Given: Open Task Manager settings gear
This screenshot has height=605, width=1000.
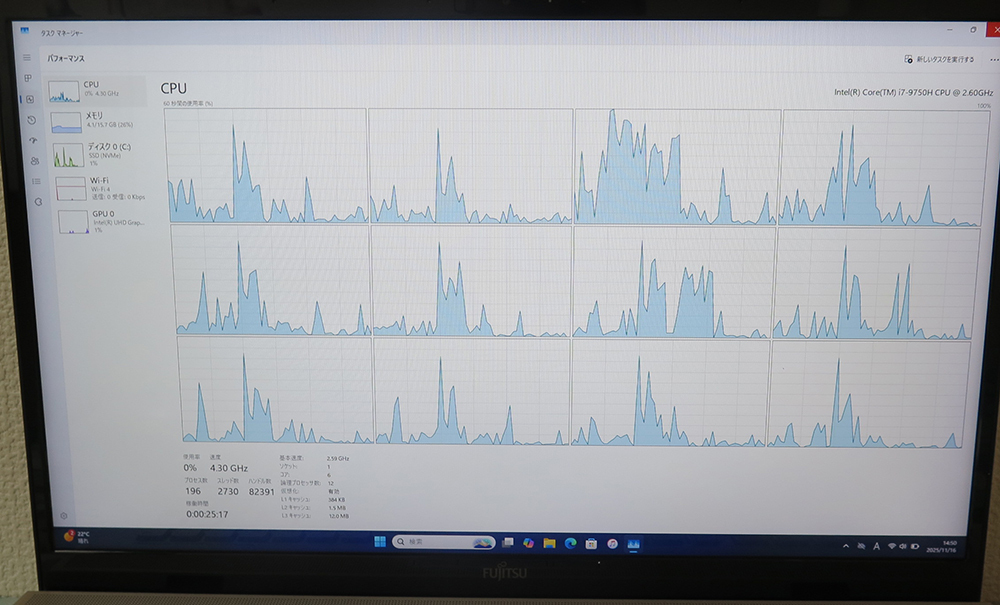Looking at the screenshot, I should [x=63, y=516].
